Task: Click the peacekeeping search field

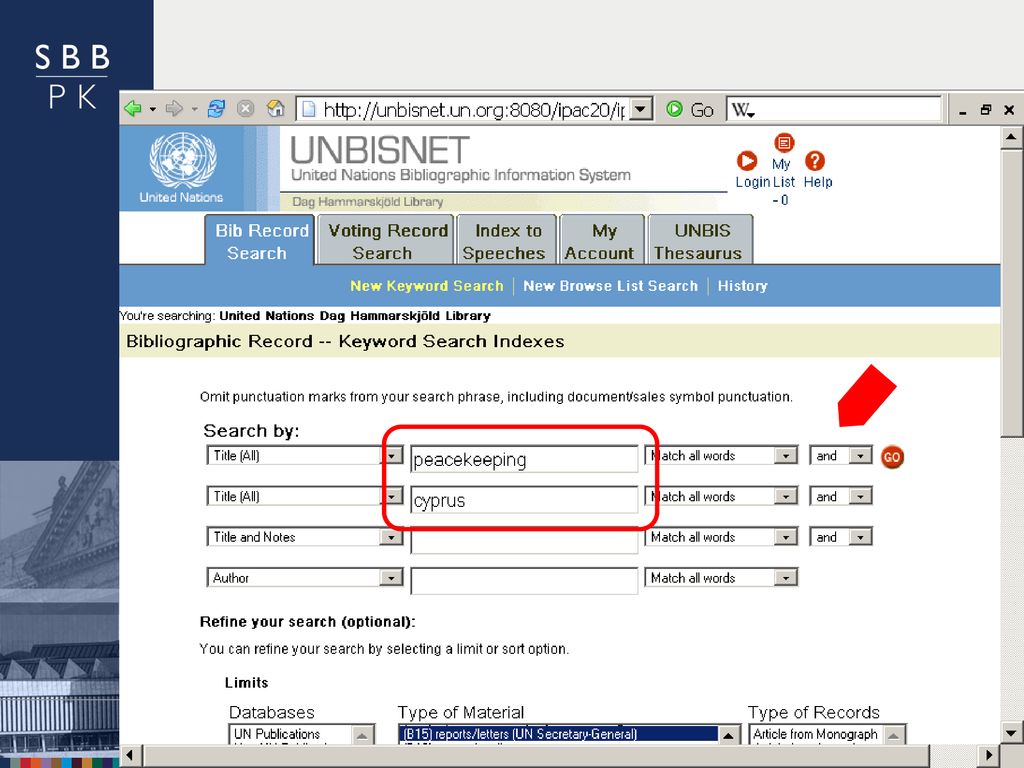Action: [x=524, y=460]
